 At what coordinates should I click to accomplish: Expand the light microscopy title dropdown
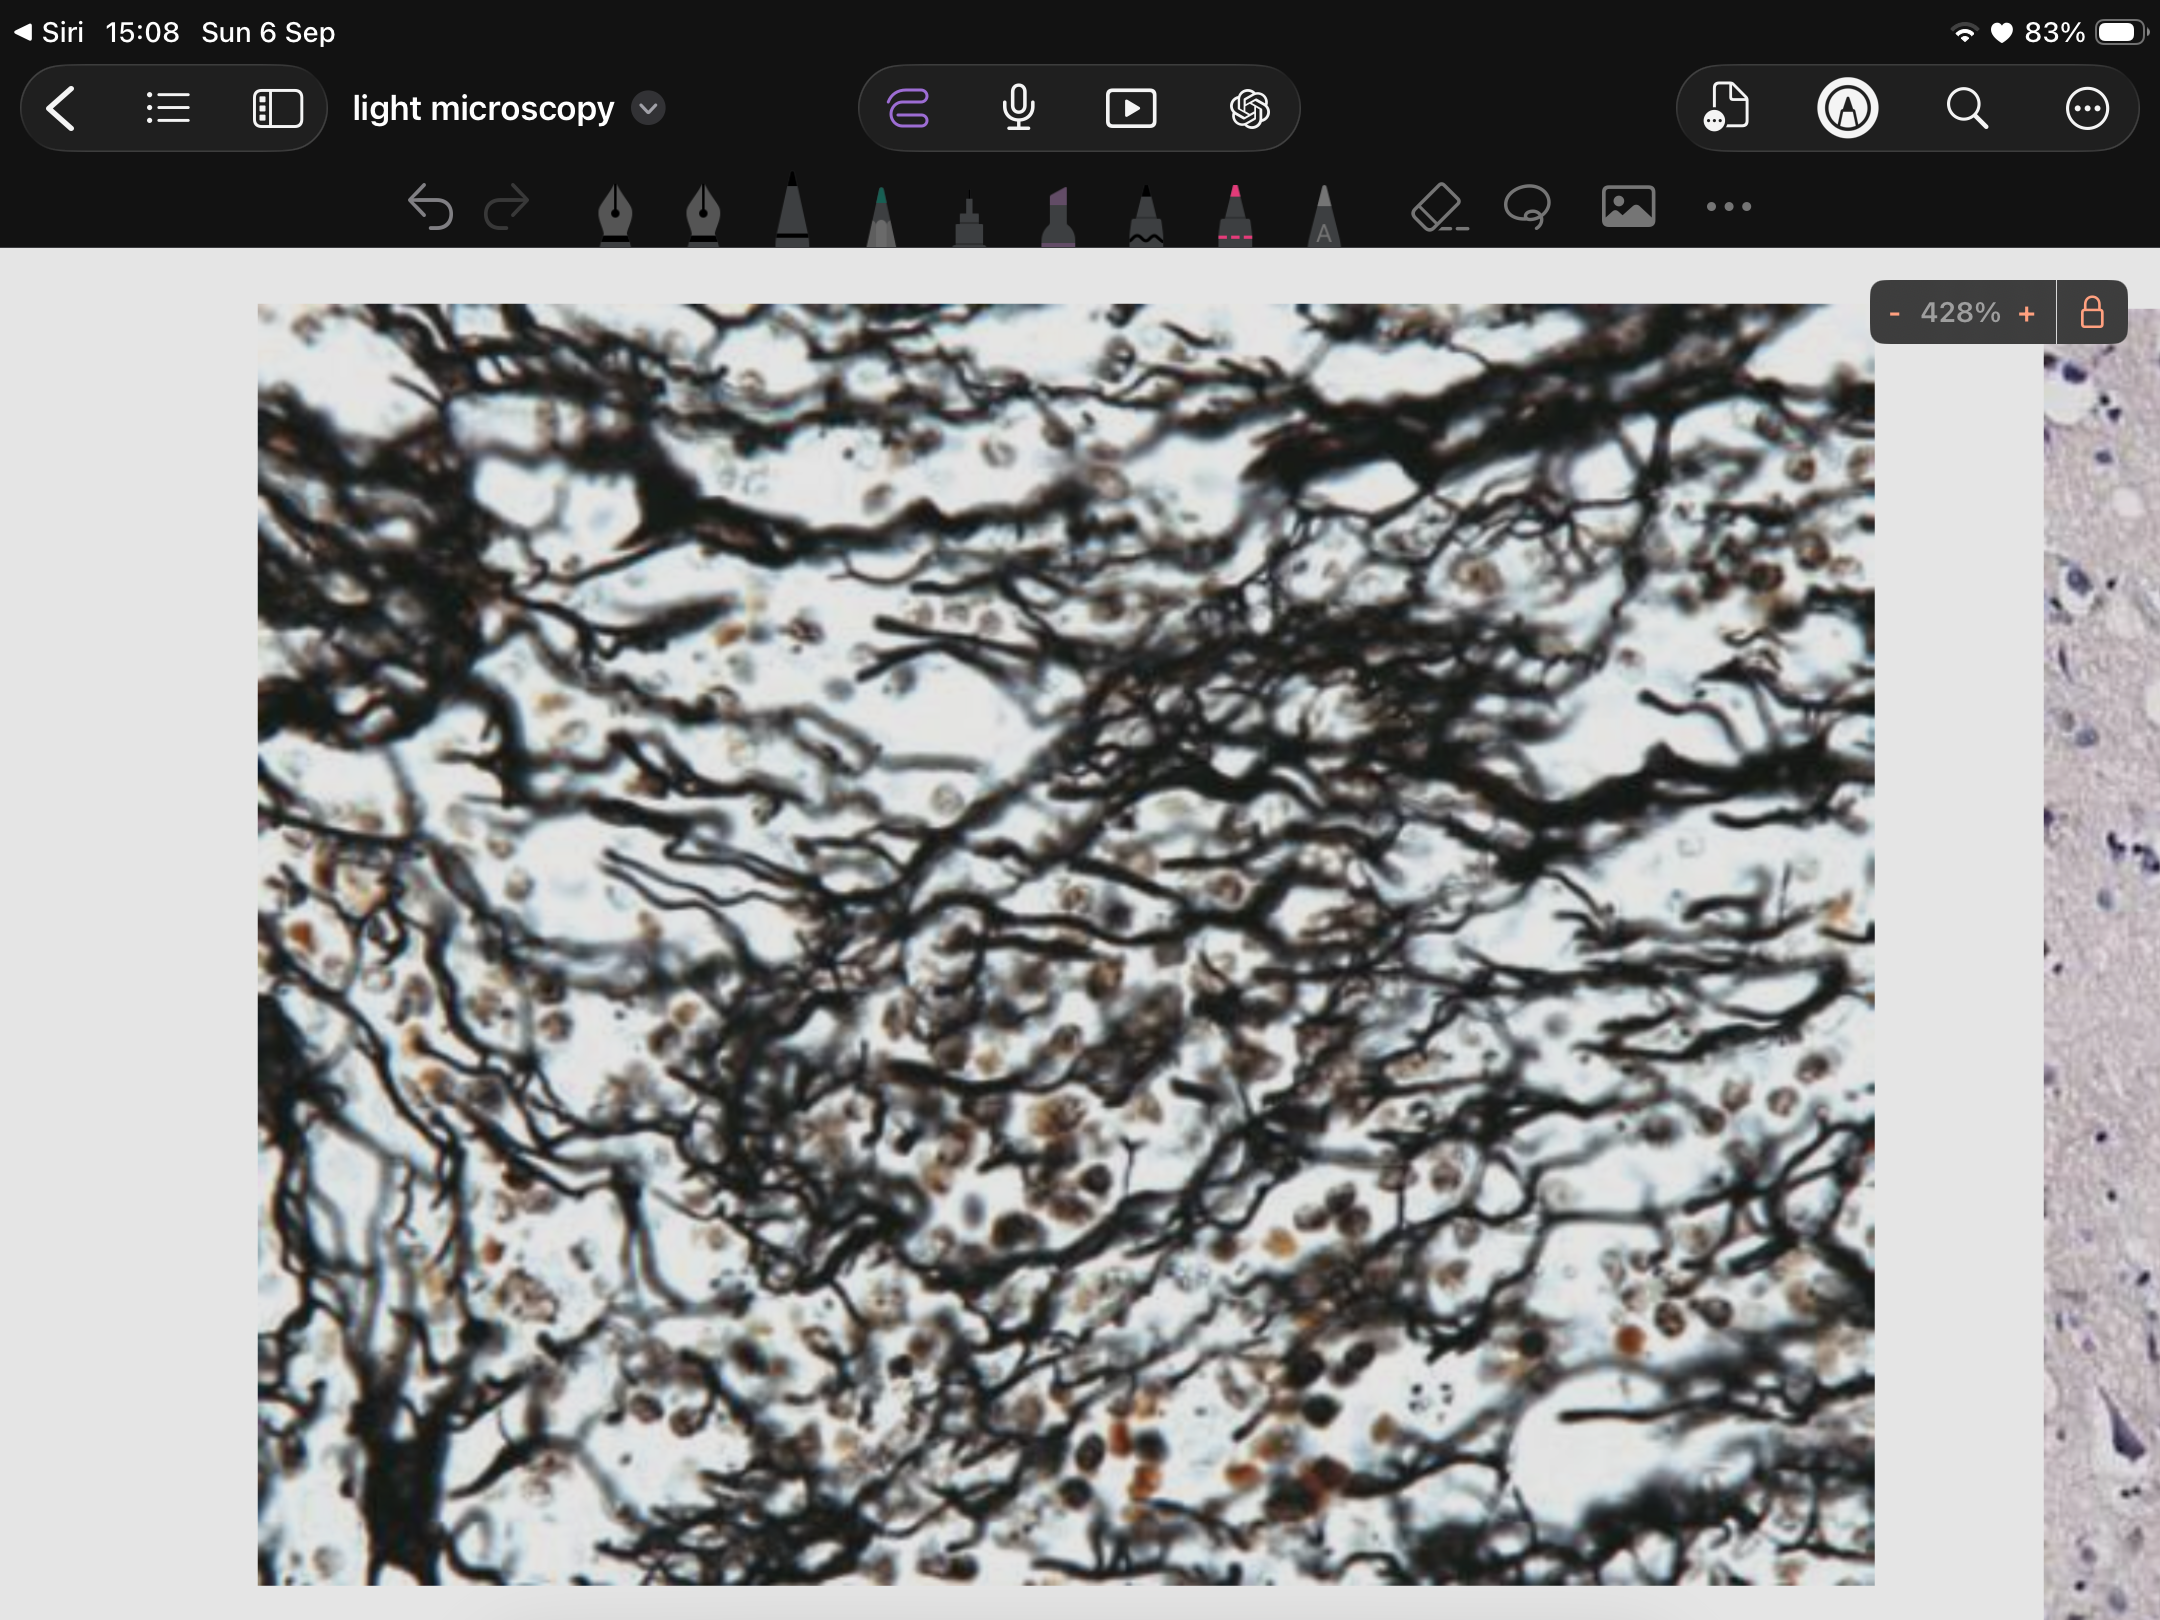tap(648, 108)
